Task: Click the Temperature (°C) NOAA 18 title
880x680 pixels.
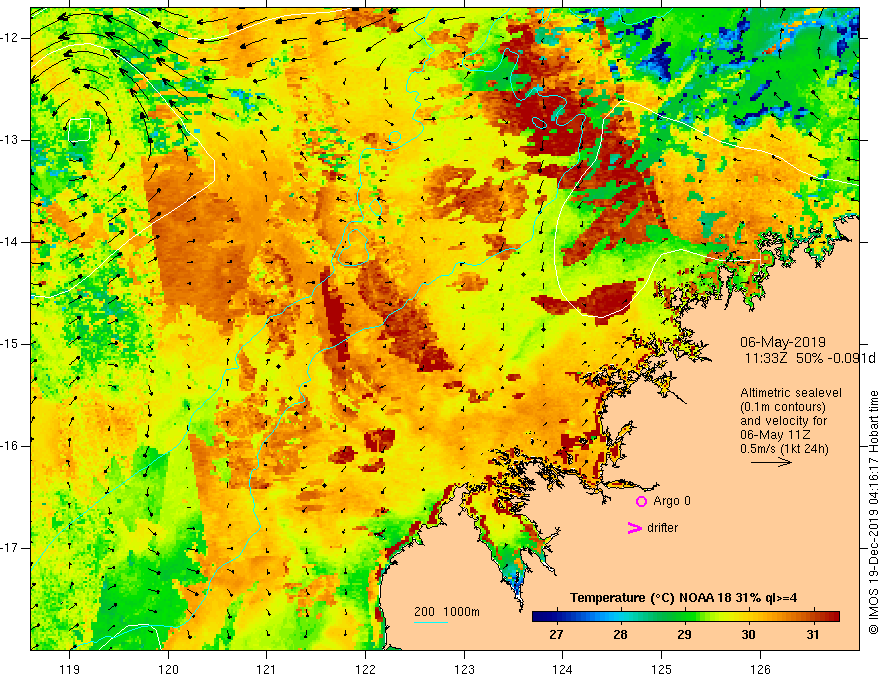Action: pos(683,598)
